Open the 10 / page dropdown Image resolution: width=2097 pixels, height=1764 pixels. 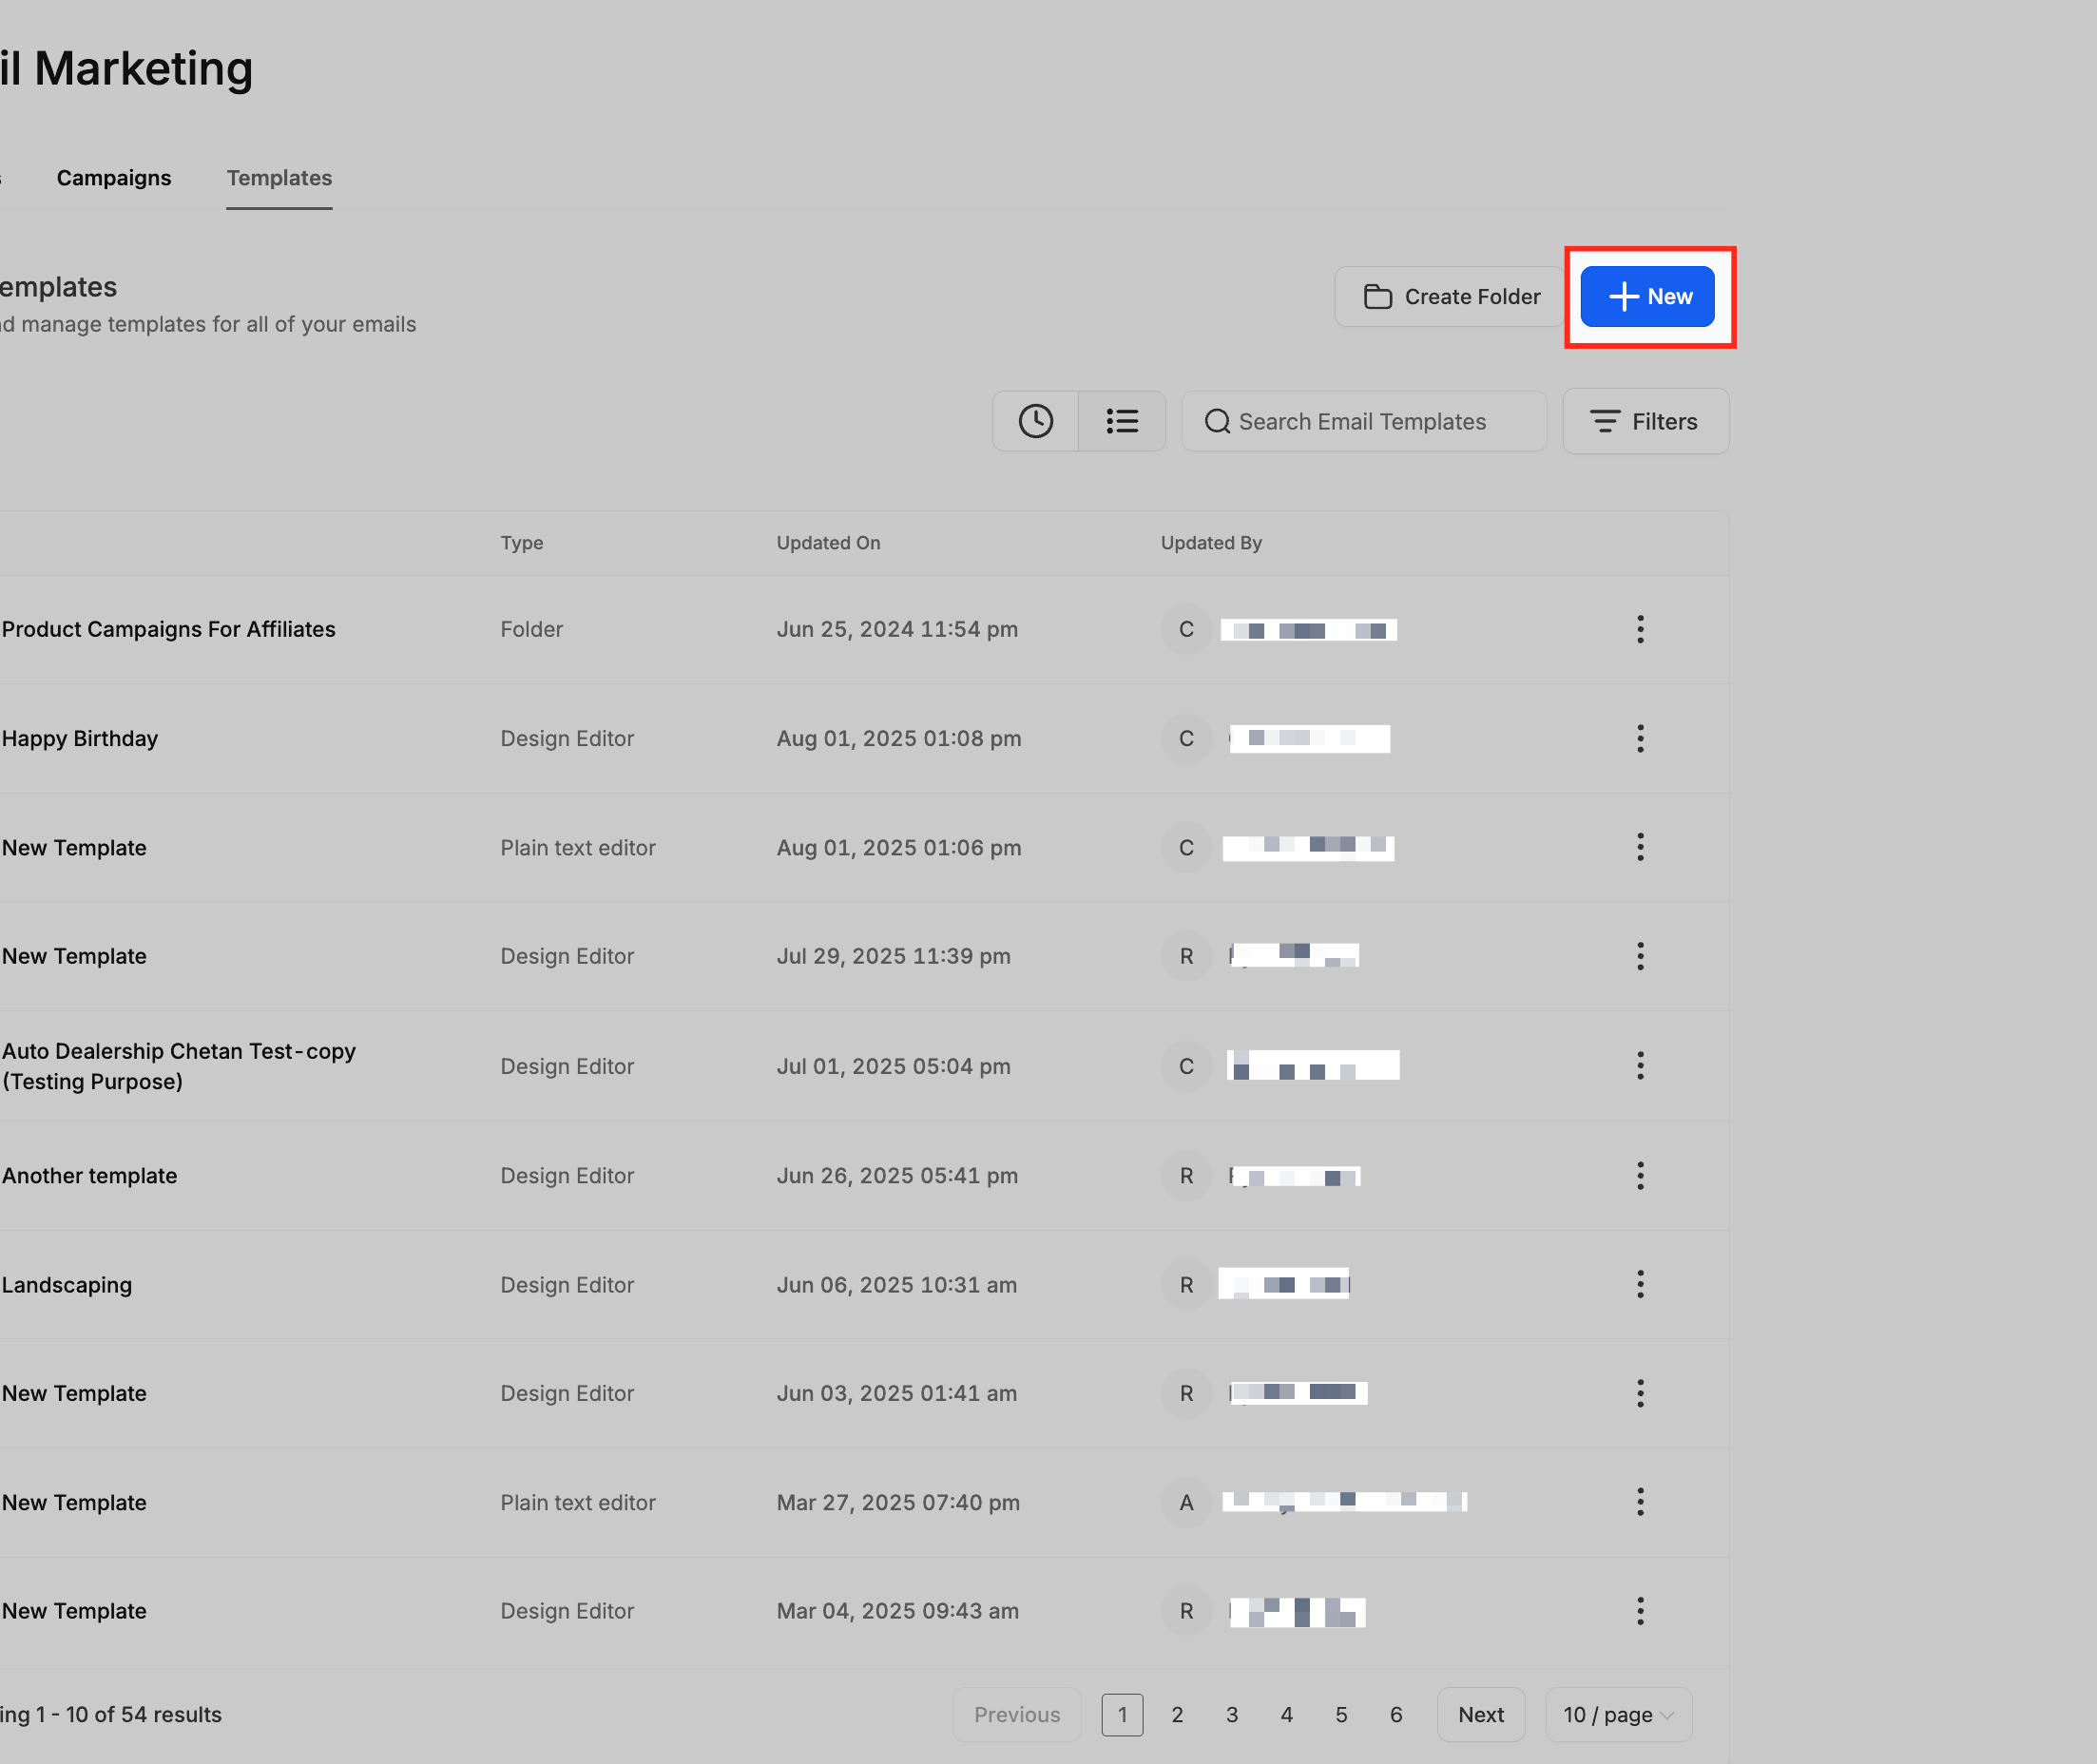(x=1618, y=1714)
